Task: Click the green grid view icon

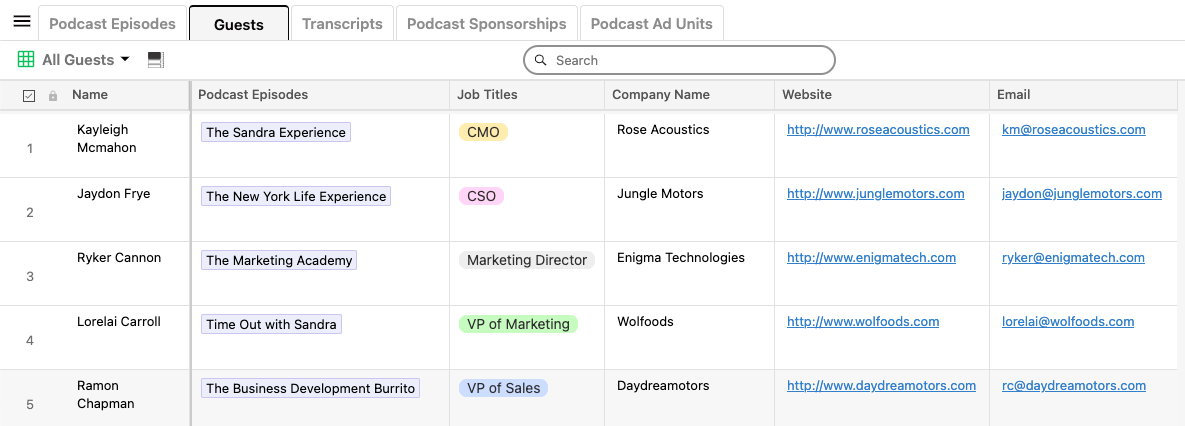Action: click(26, 60)
